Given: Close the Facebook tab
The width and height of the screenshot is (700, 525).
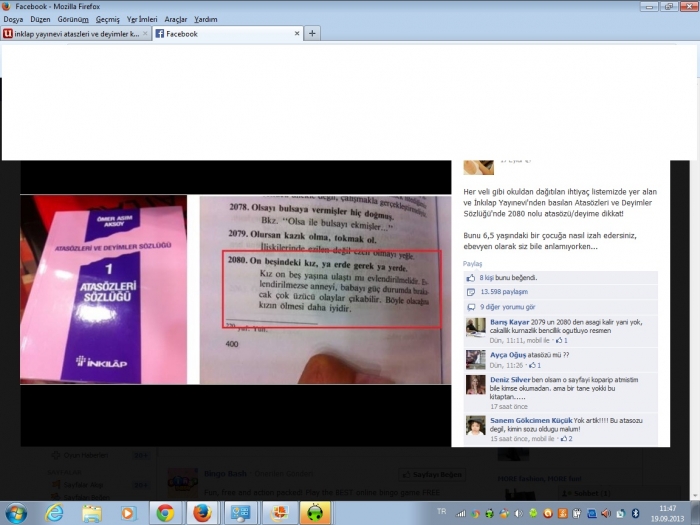Looking at the screenshot, I should 296,33.
